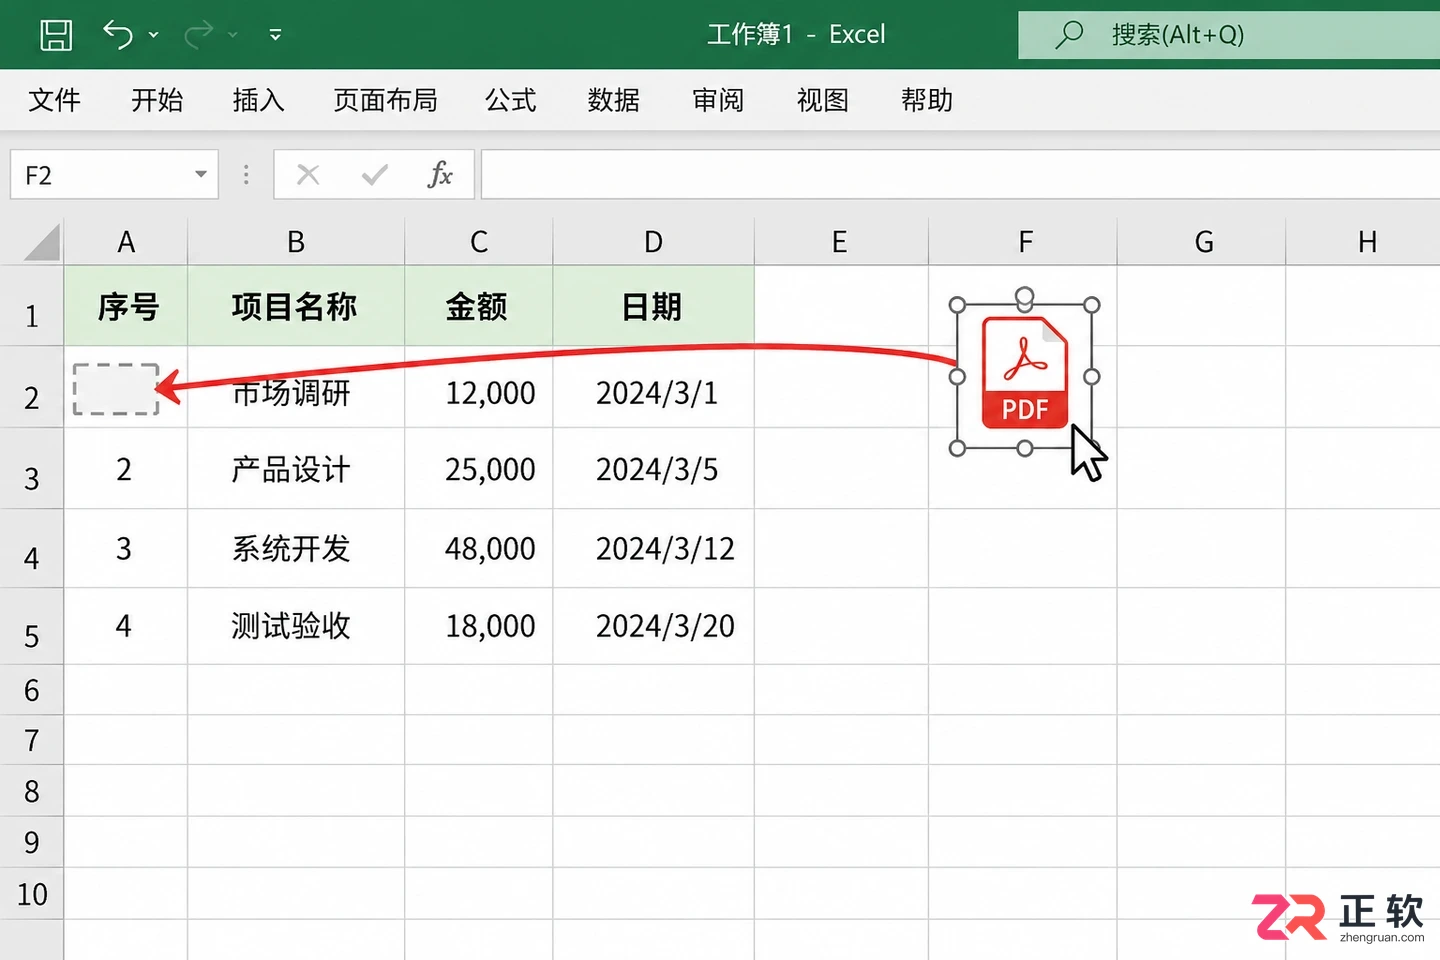Click the cell containing 2024/3/20
1440x960 pixels.
653,626
